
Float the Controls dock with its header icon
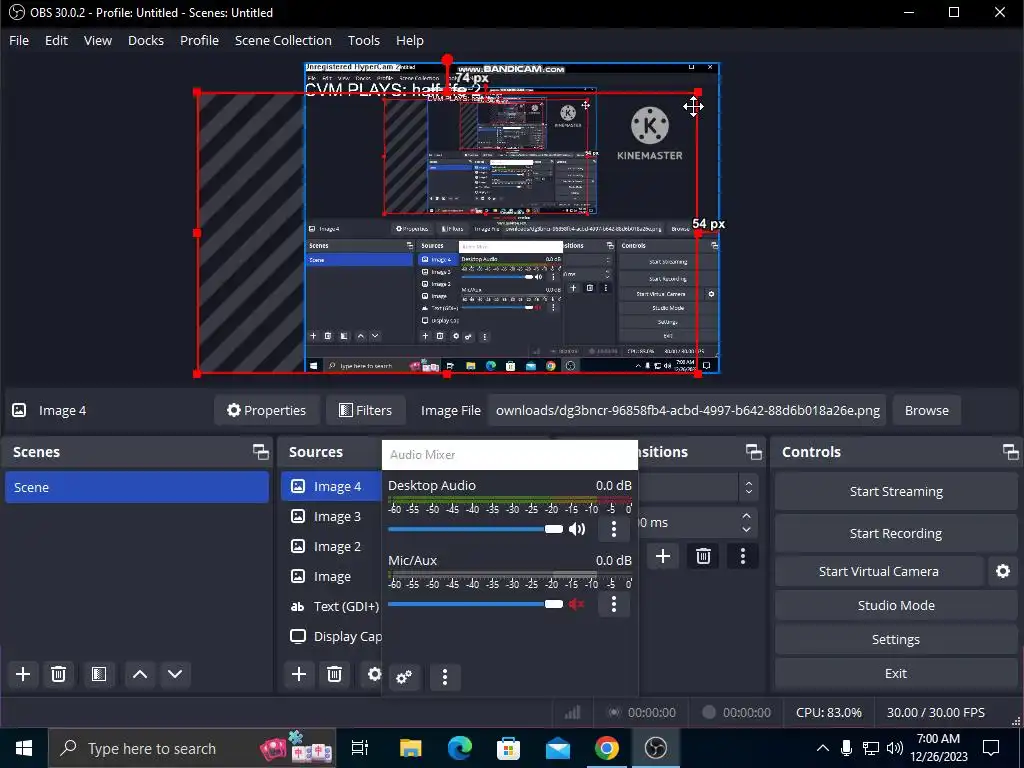1010,452
